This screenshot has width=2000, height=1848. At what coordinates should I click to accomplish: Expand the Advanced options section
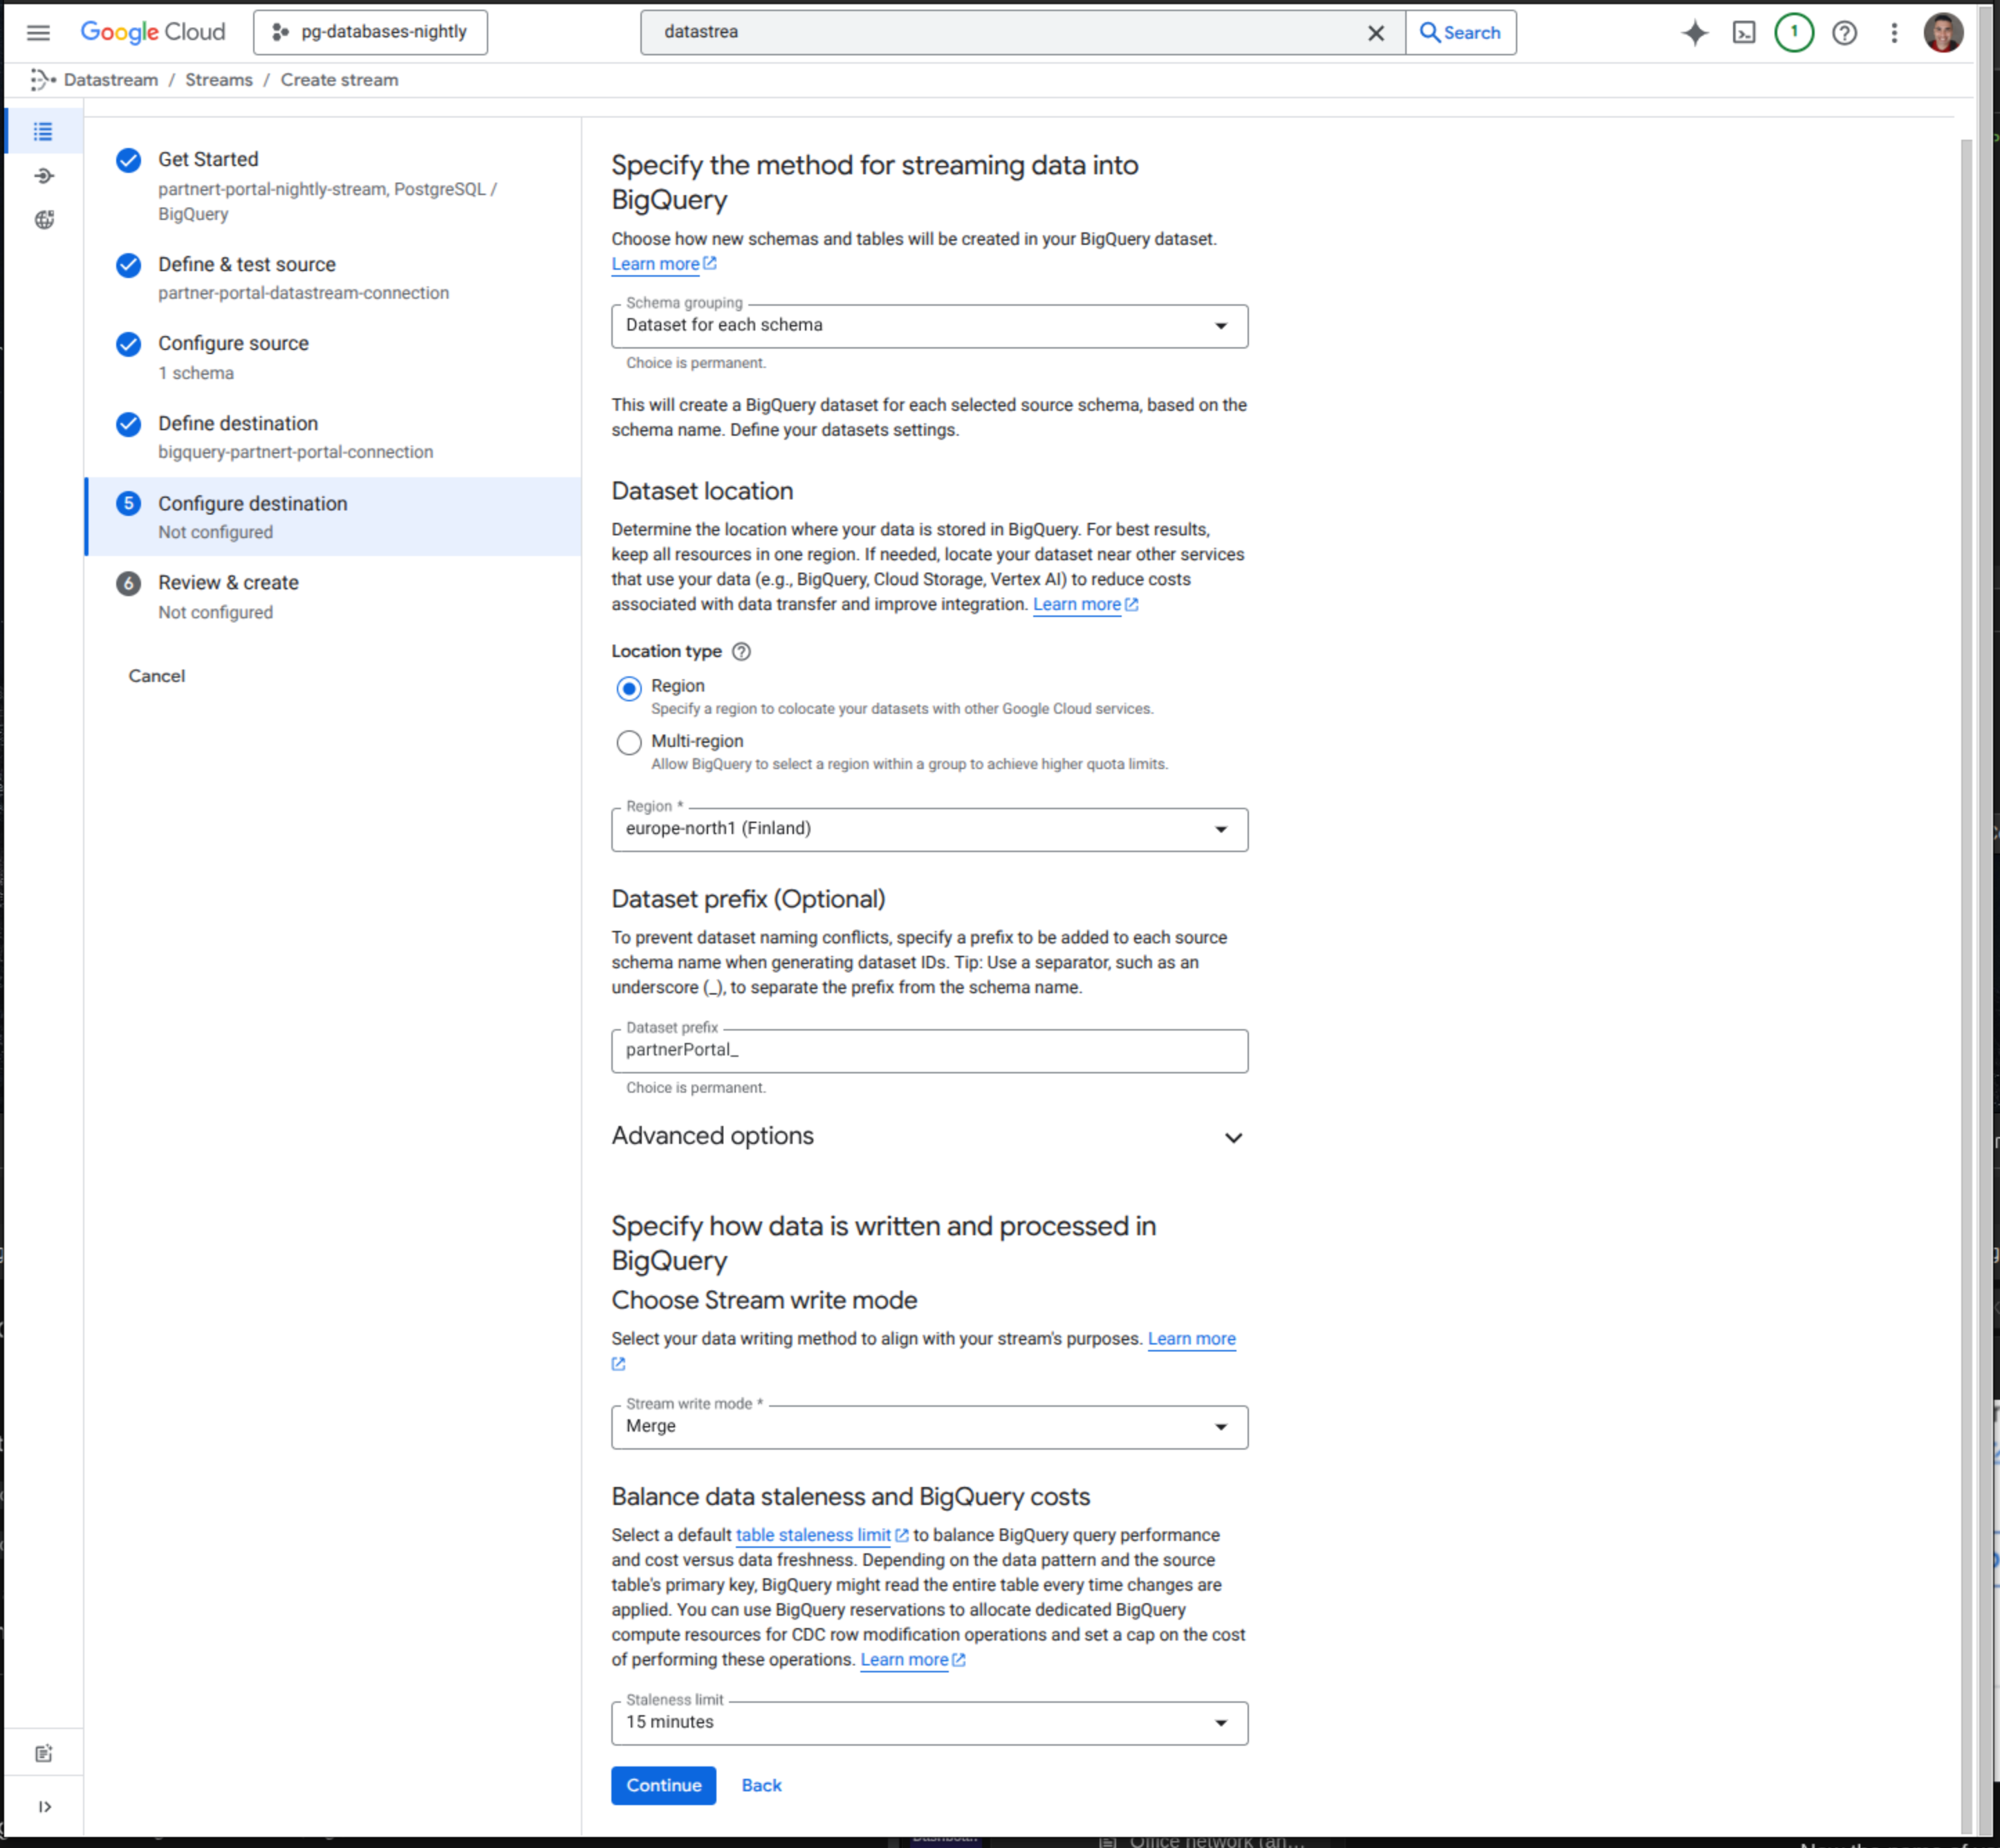coord(929,1137)
